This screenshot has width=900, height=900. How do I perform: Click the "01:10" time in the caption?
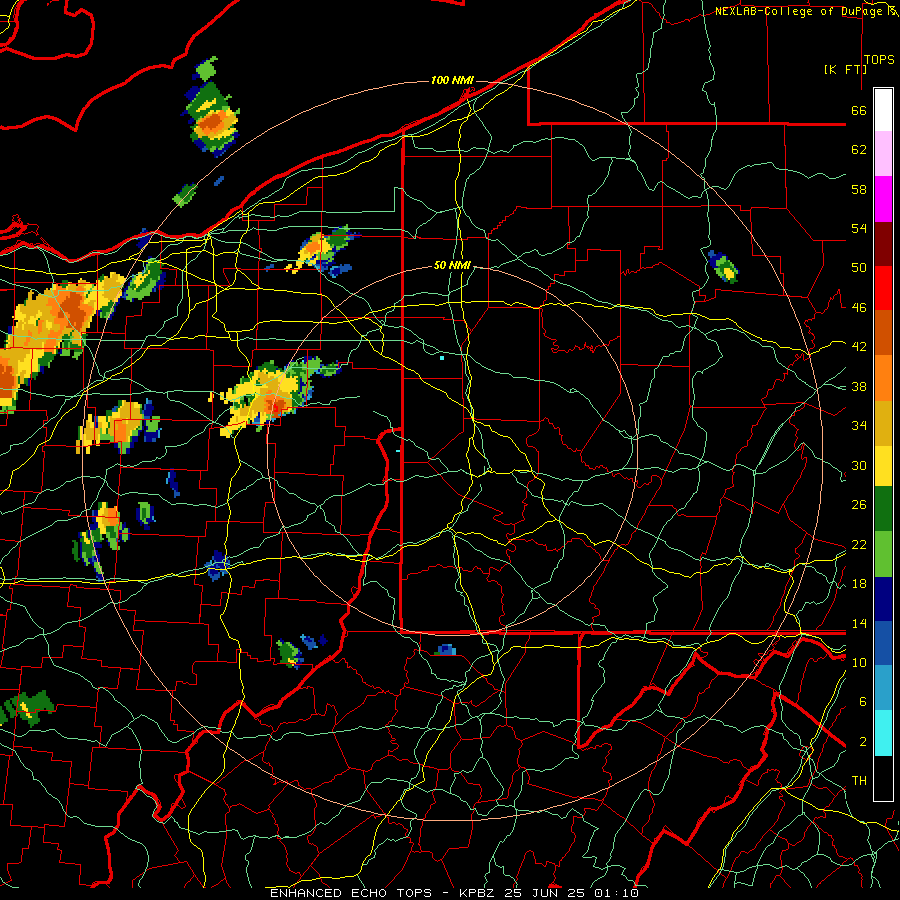click(x=616, y=893)
